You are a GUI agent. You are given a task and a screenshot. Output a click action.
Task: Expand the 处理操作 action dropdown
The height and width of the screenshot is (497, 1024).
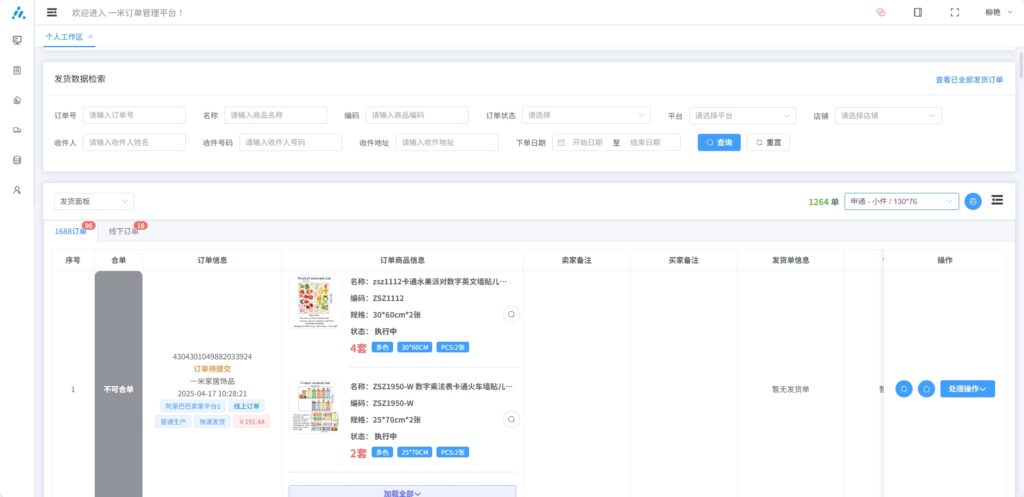(x=967, y=389)
